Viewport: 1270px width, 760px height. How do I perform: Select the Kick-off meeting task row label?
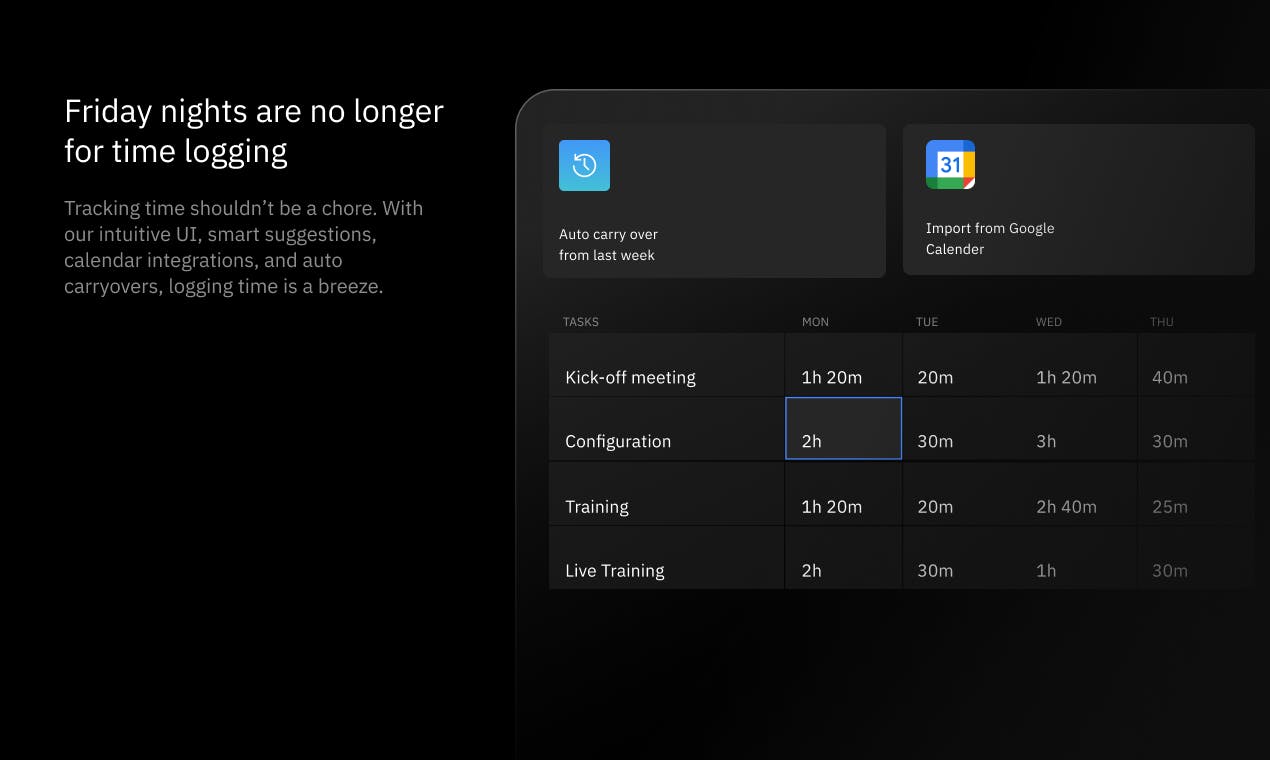630,377
